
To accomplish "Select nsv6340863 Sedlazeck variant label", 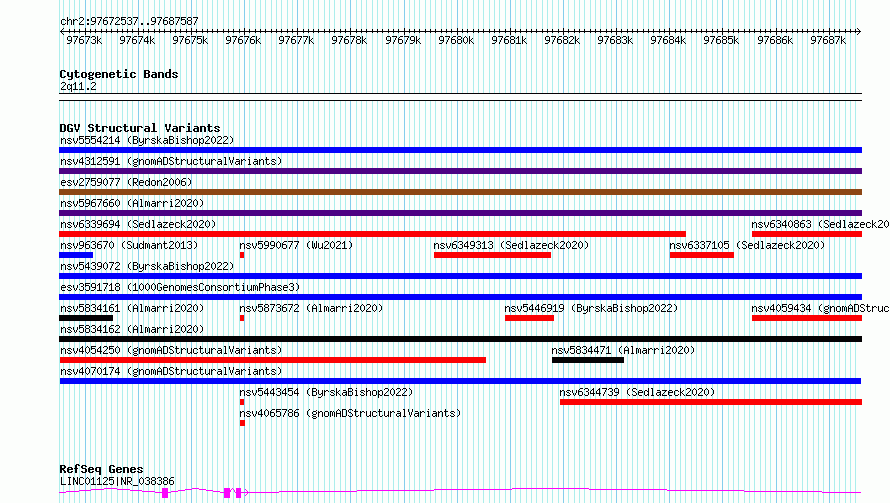I will click(820, 224).
